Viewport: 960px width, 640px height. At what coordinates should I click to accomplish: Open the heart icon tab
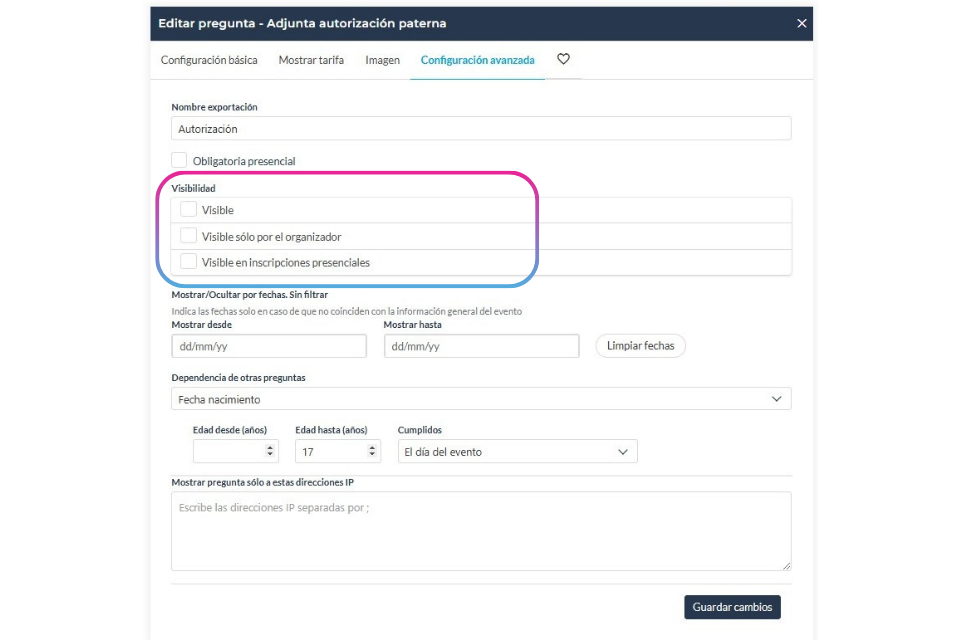coord(563,59)
